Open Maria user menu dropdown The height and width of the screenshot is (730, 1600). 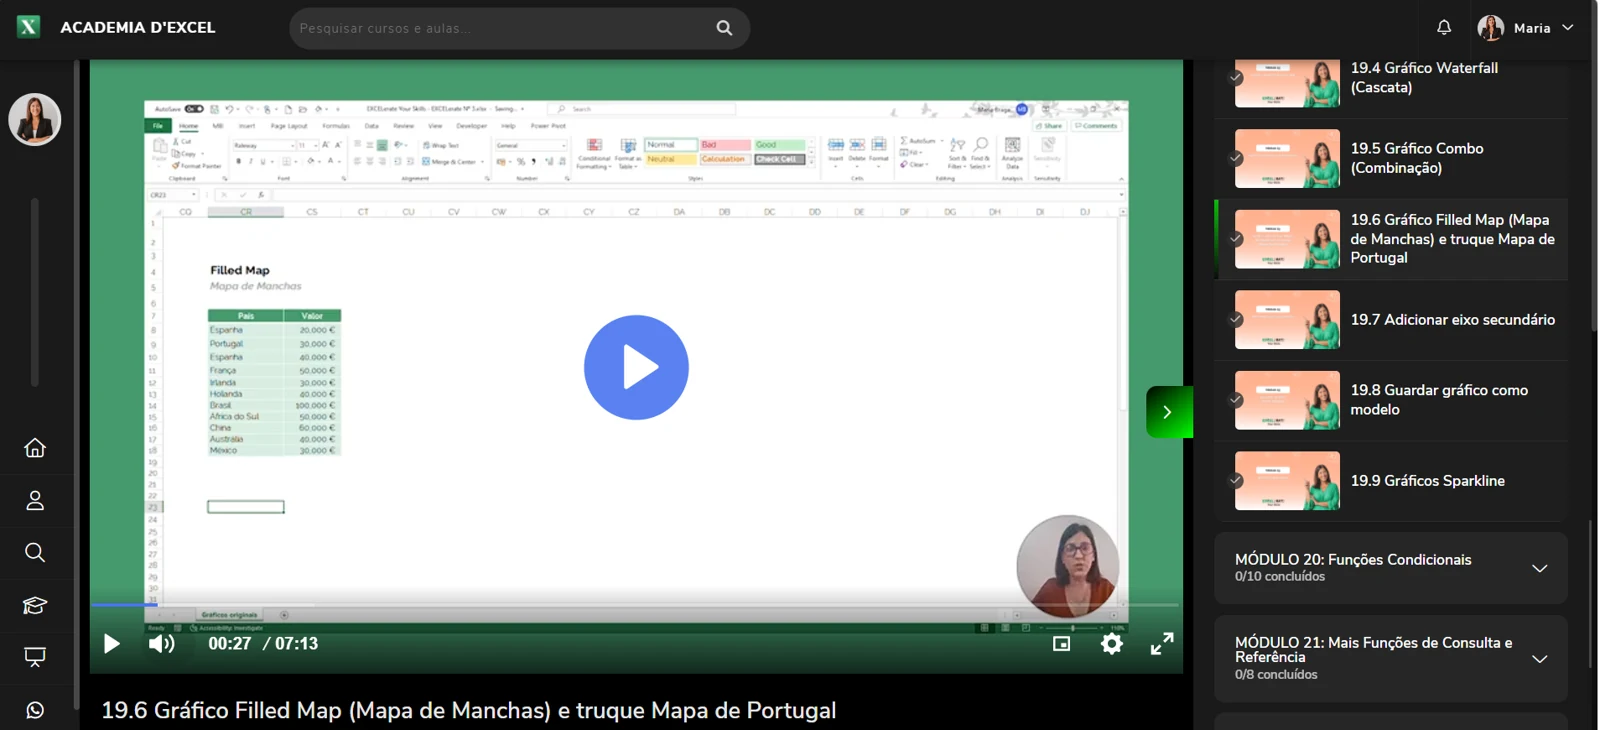tap(1526, 28)
